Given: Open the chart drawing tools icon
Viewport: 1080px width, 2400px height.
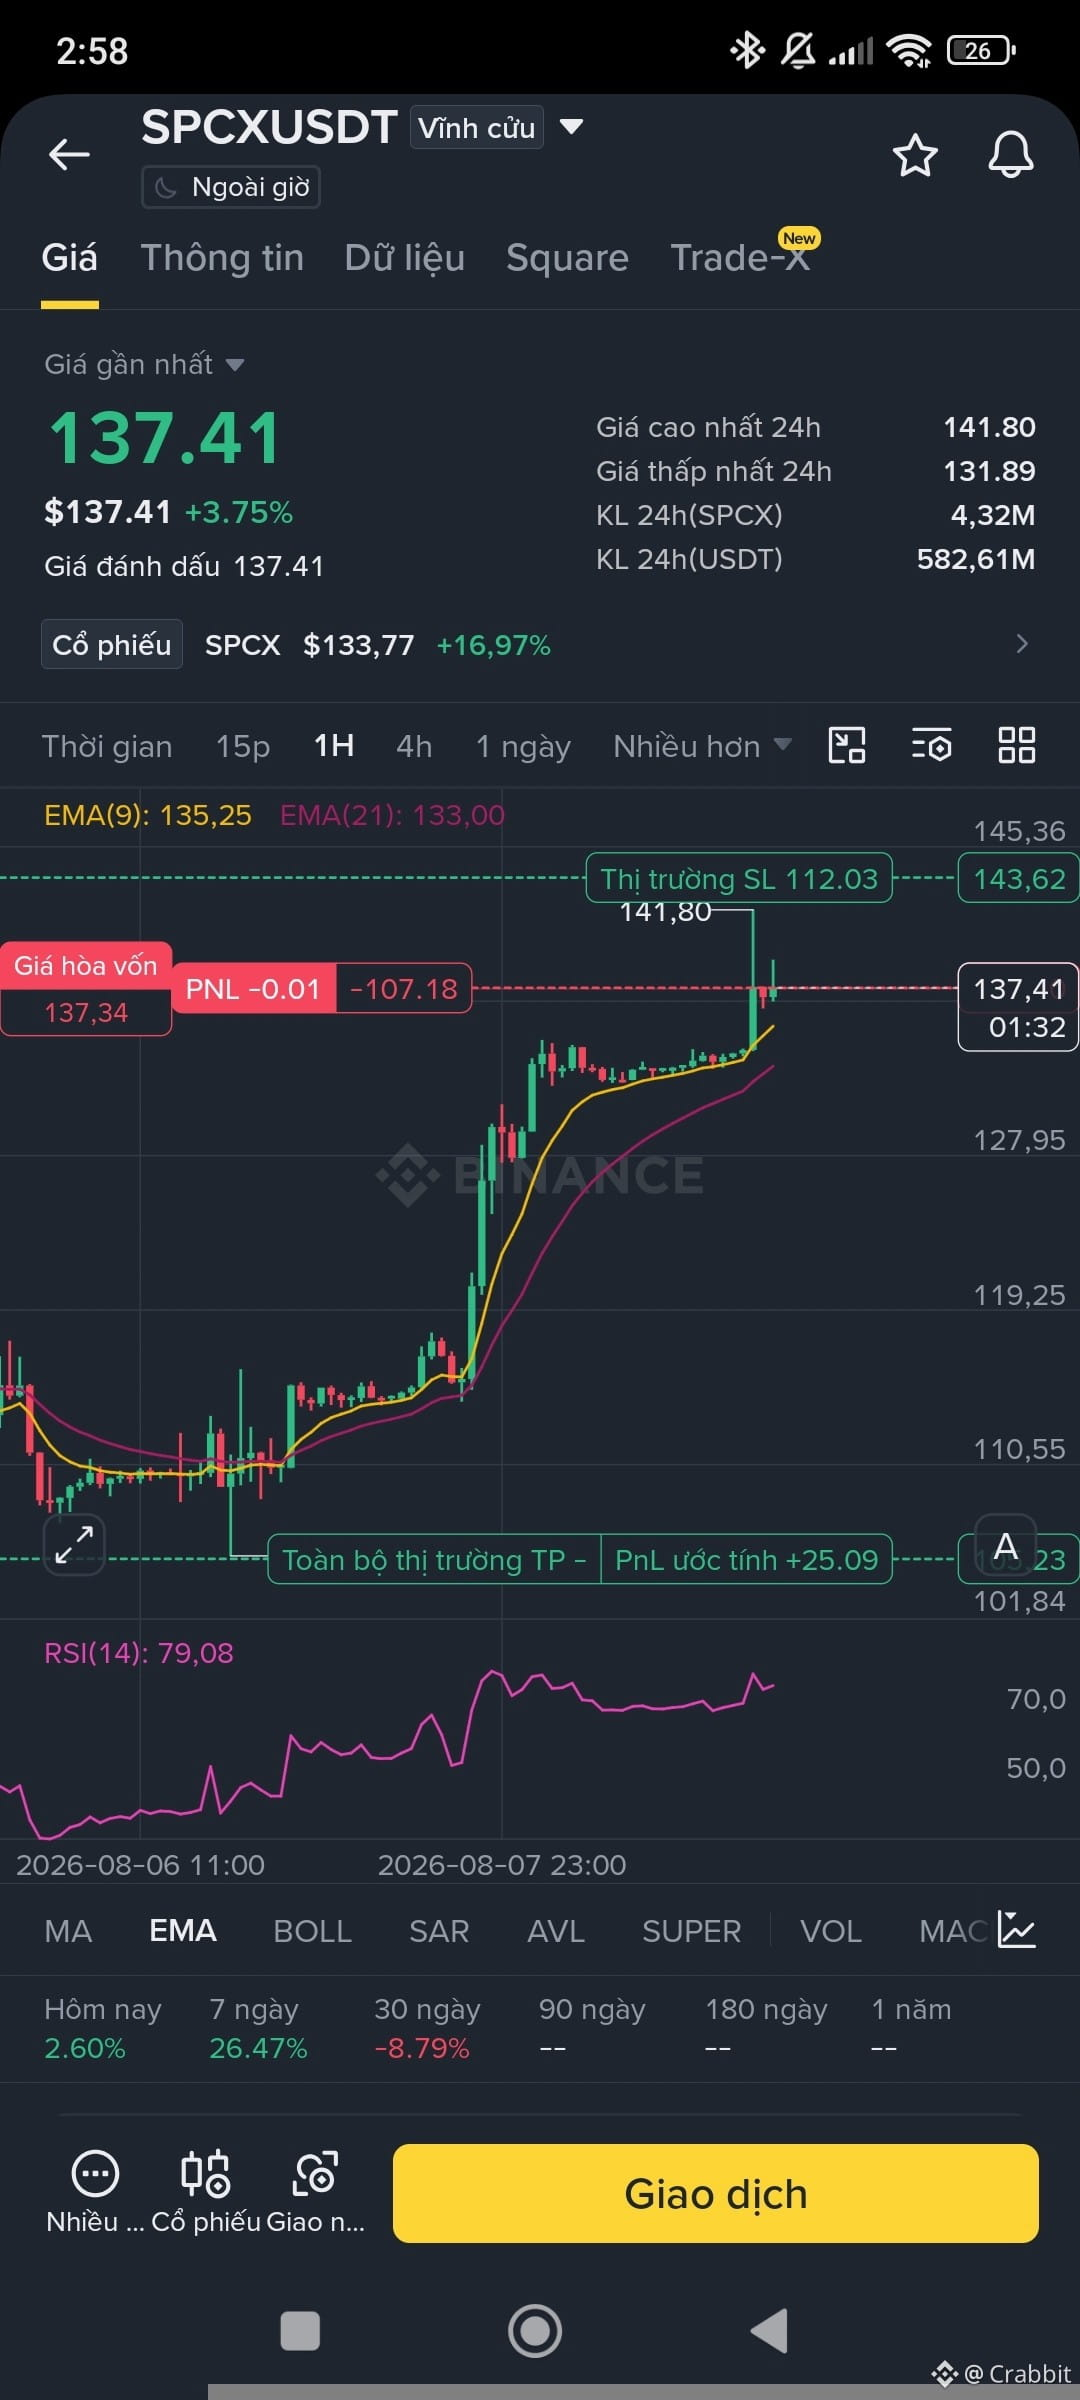Looking at the screenshot, I should tap(847, 746).
